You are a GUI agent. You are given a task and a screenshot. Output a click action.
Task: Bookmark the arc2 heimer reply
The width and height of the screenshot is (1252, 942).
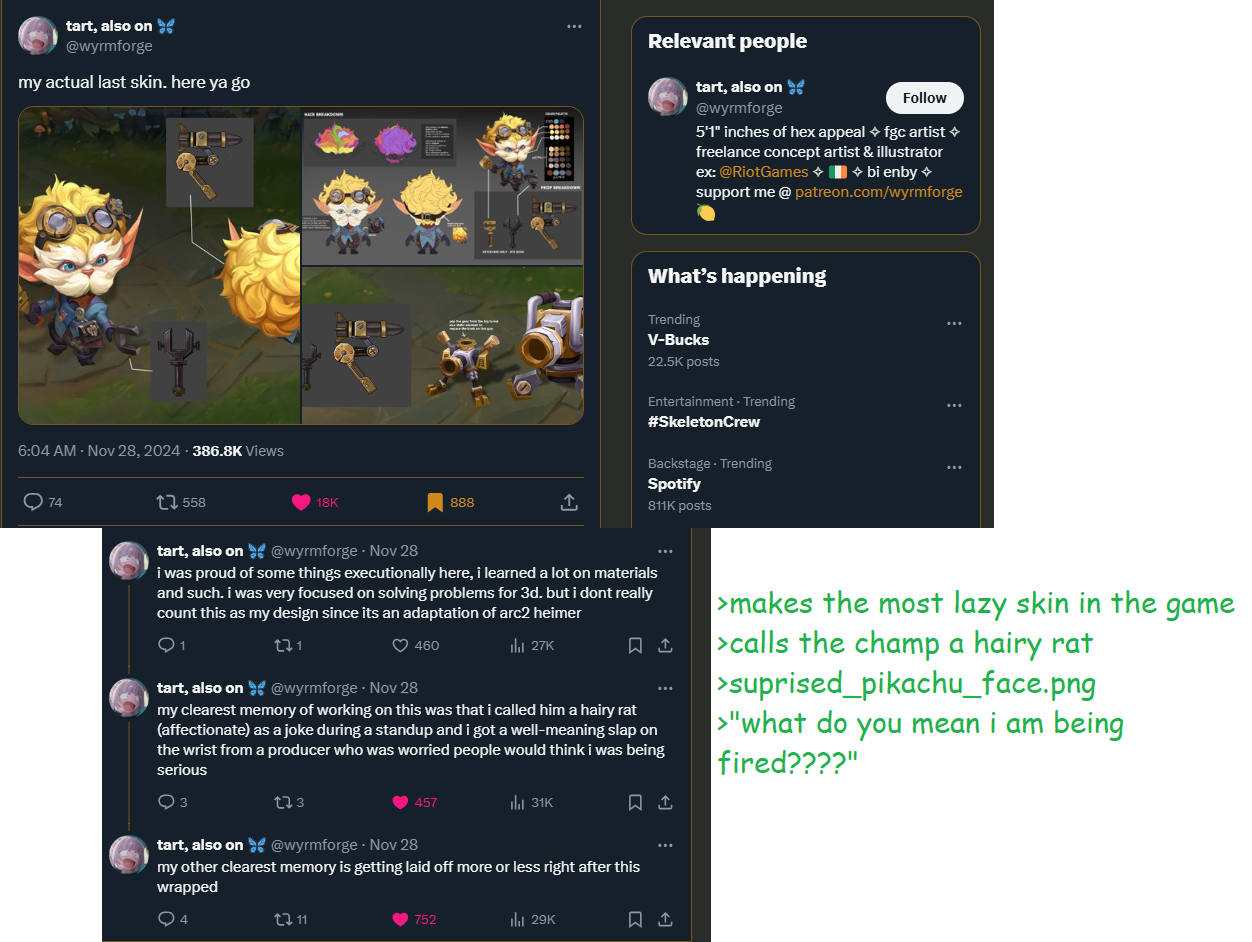coord(634,645)
